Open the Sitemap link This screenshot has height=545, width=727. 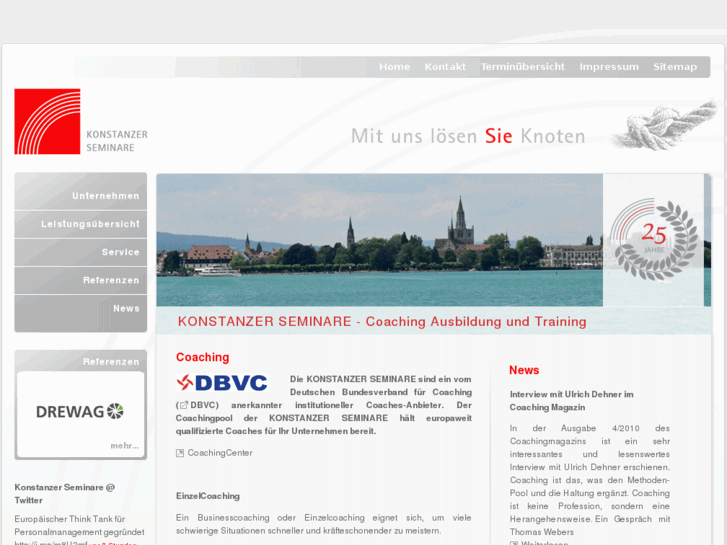point(675,67)
